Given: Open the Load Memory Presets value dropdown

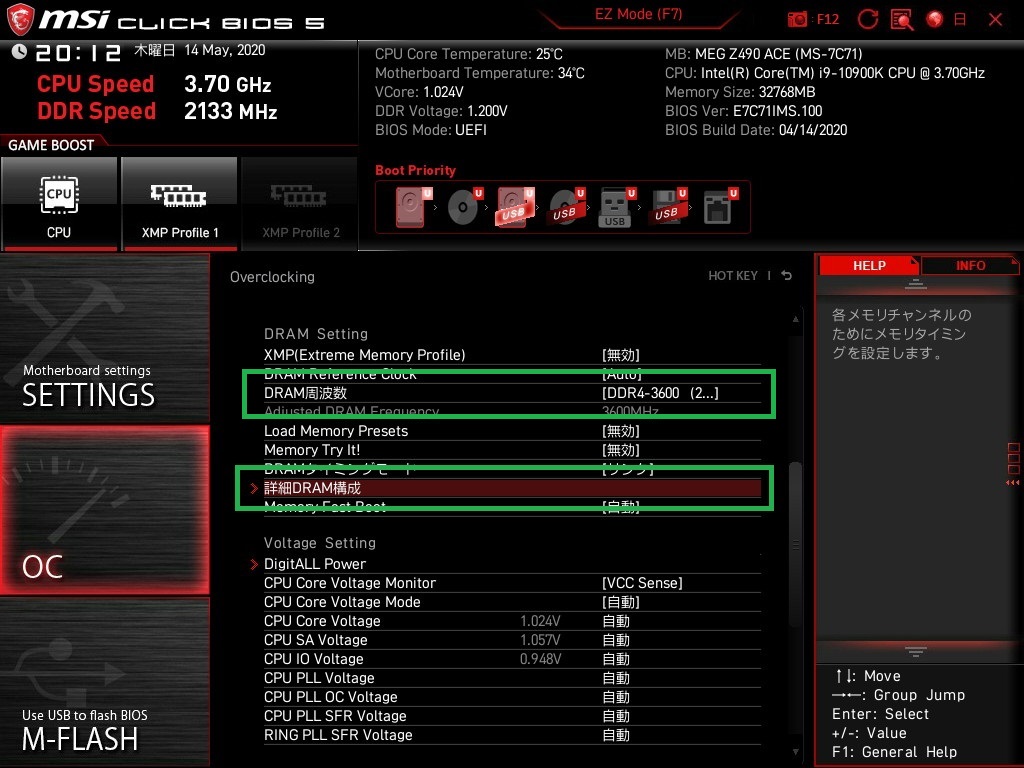Looking at the screenshot, I should [x=620, y=431].
